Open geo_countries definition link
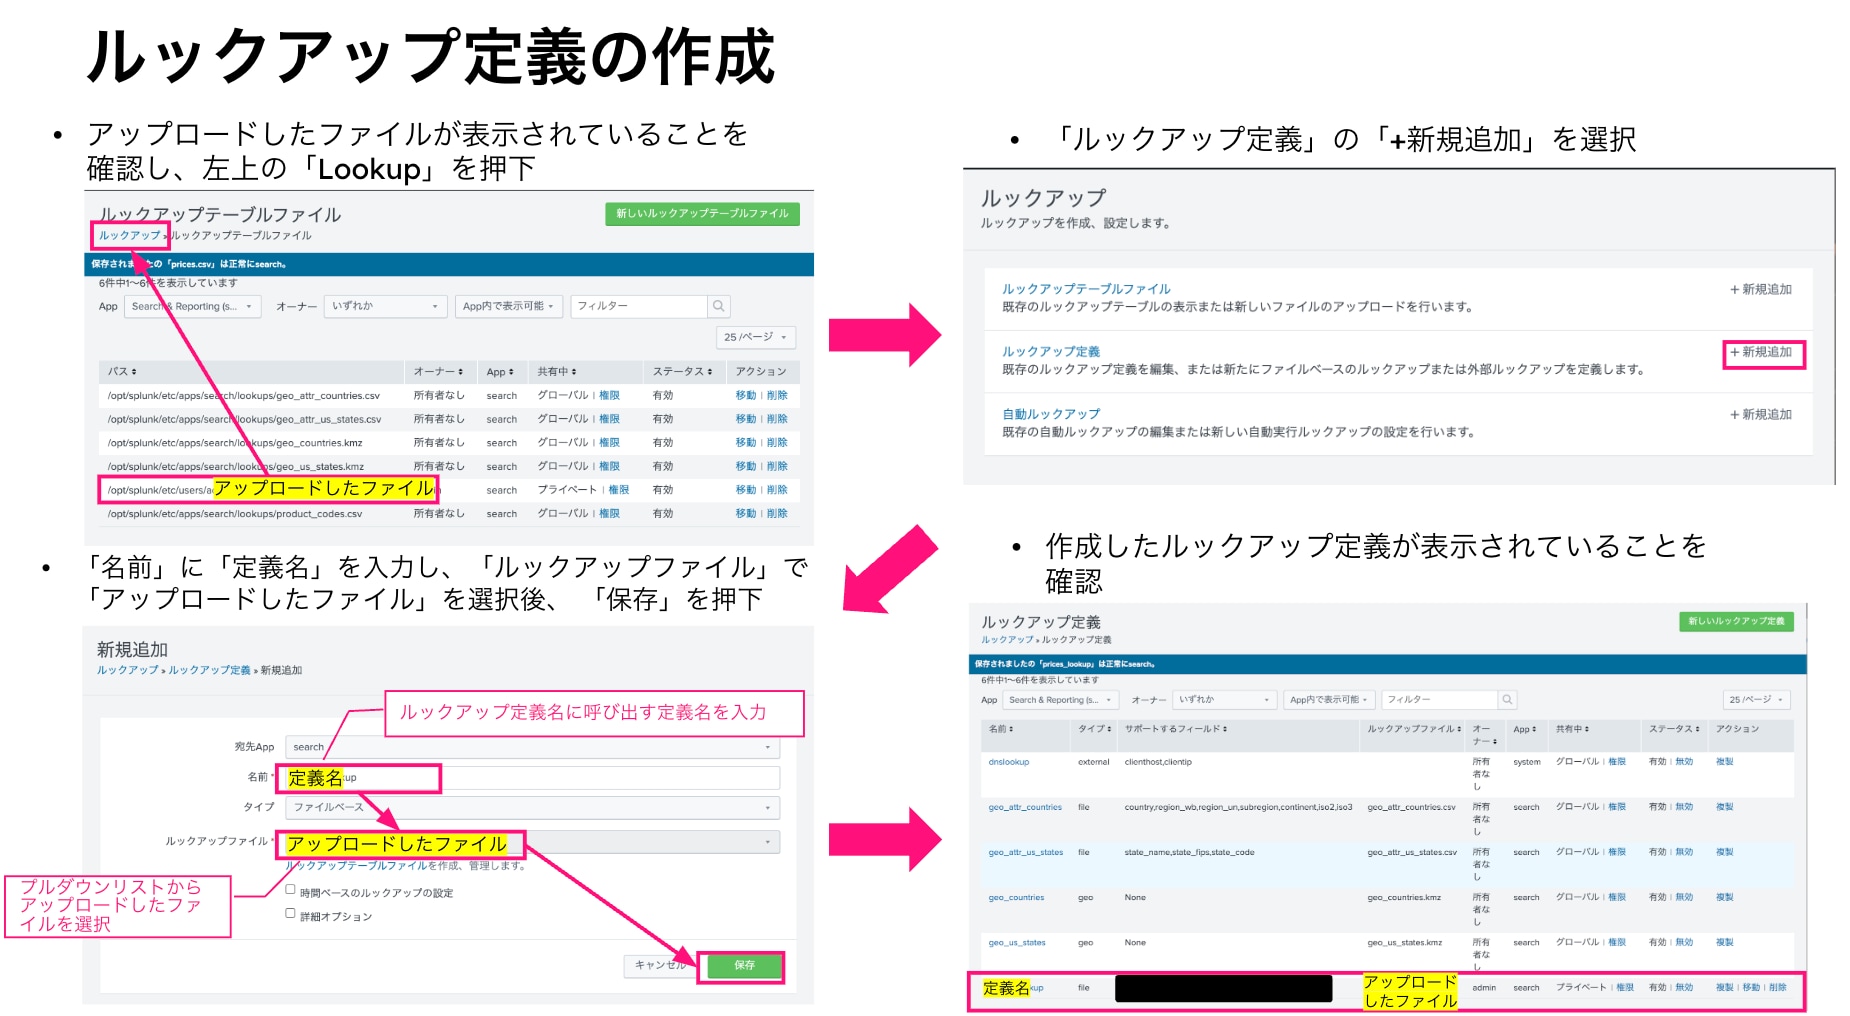Screen dimensions: 1850x1016 pos(1016,897)
